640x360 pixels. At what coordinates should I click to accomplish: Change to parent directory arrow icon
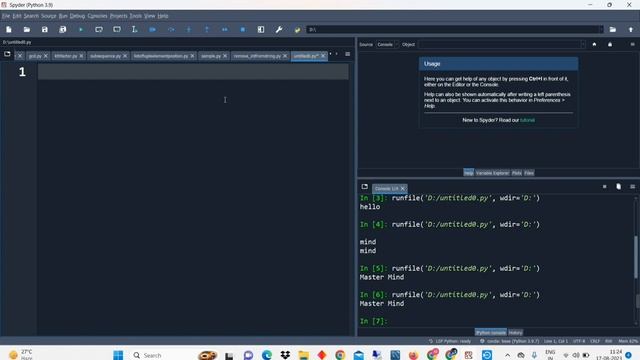tap(631, 29)
